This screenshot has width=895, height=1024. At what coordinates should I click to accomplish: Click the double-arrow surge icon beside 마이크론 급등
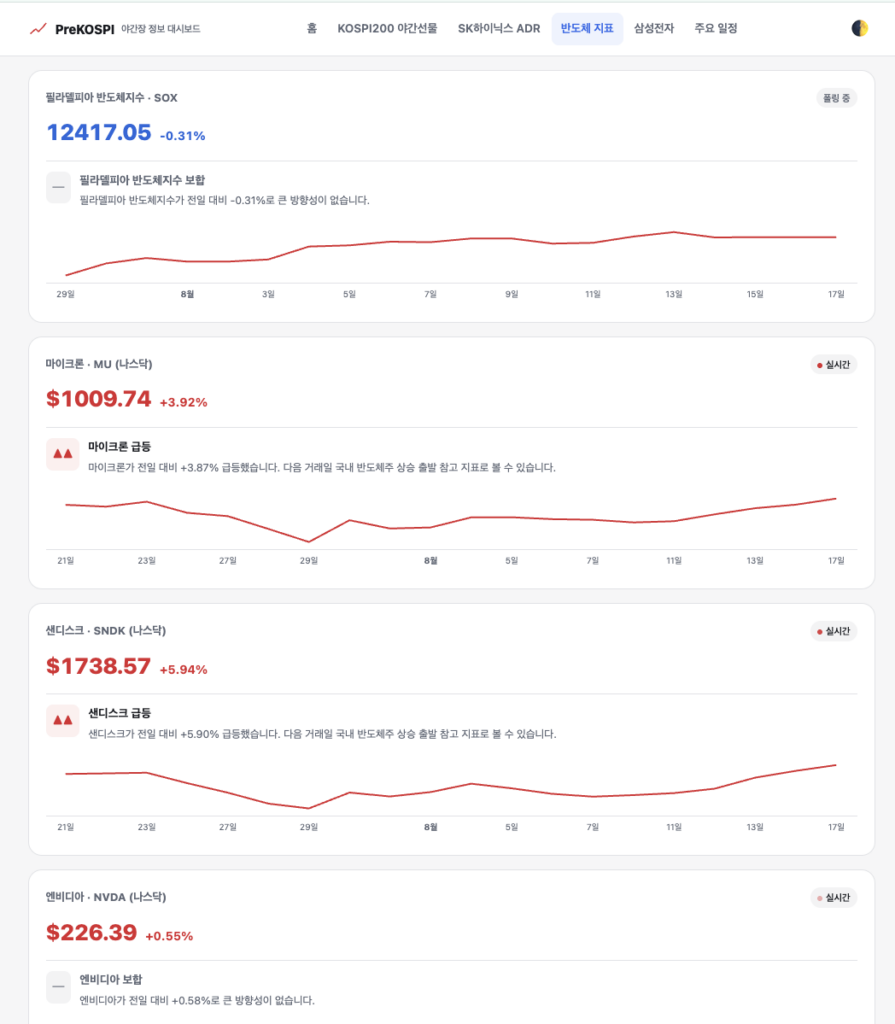click(63, 454)
